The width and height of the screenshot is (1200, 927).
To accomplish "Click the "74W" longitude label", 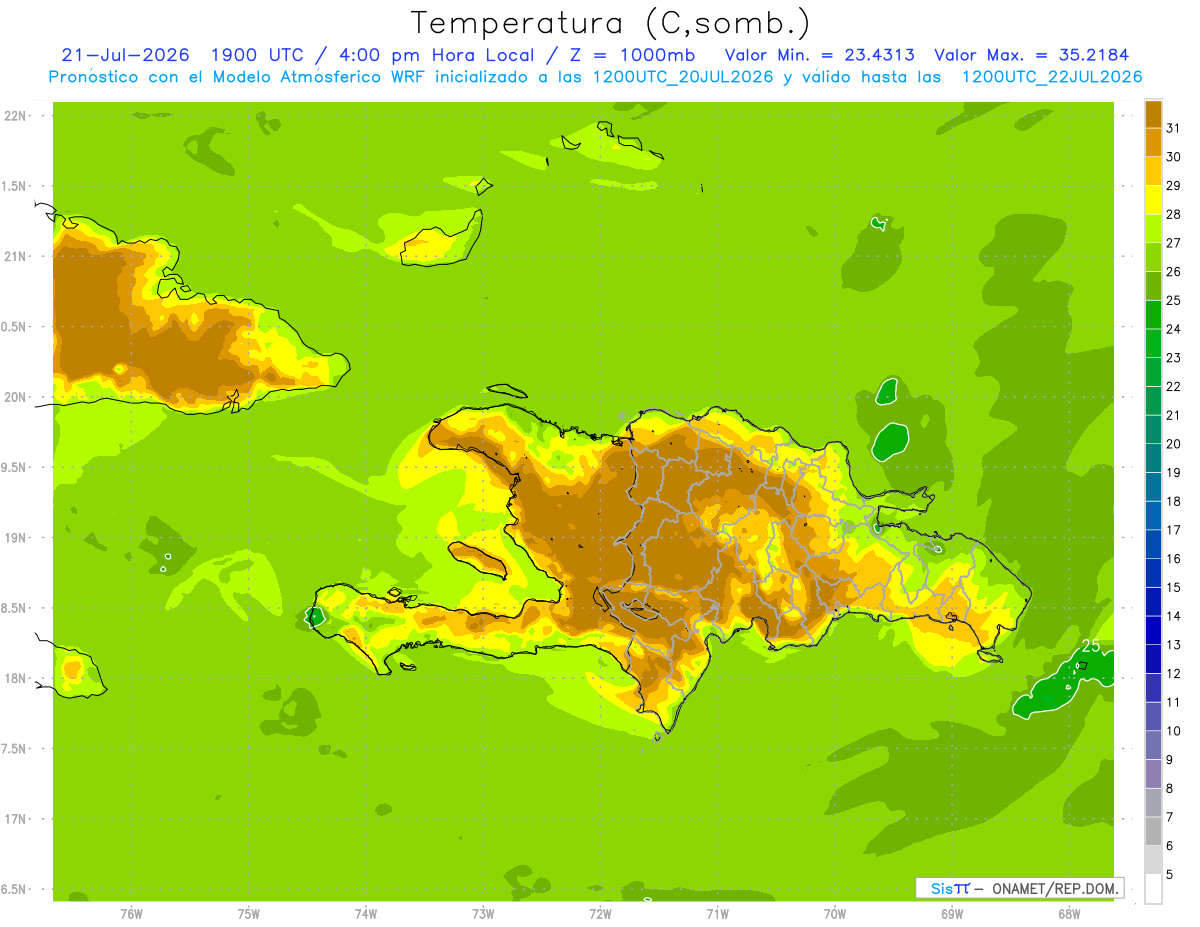I will pos(366,913).
